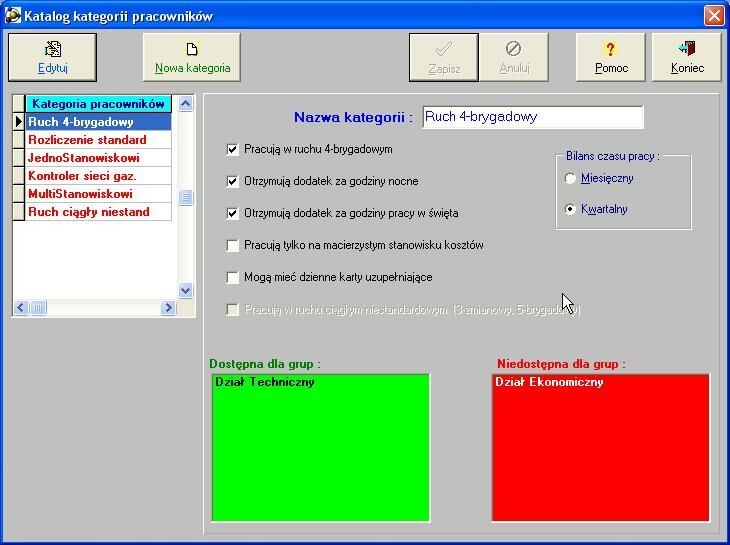Screen dimensions: 730x545
Task: Select the Ruch ciągły niestand category
Action: pos(98,212)
